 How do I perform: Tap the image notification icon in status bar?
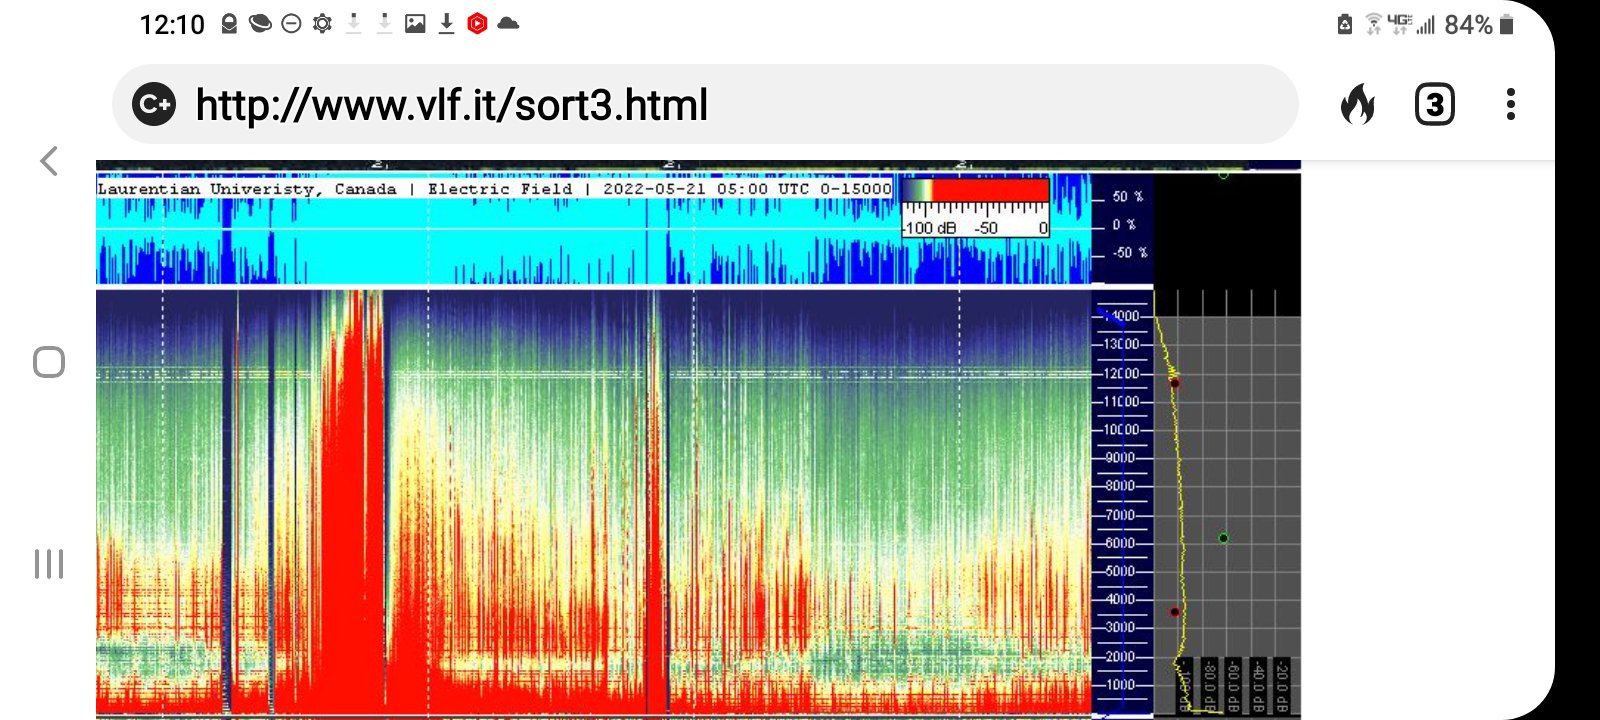(415, 24)
